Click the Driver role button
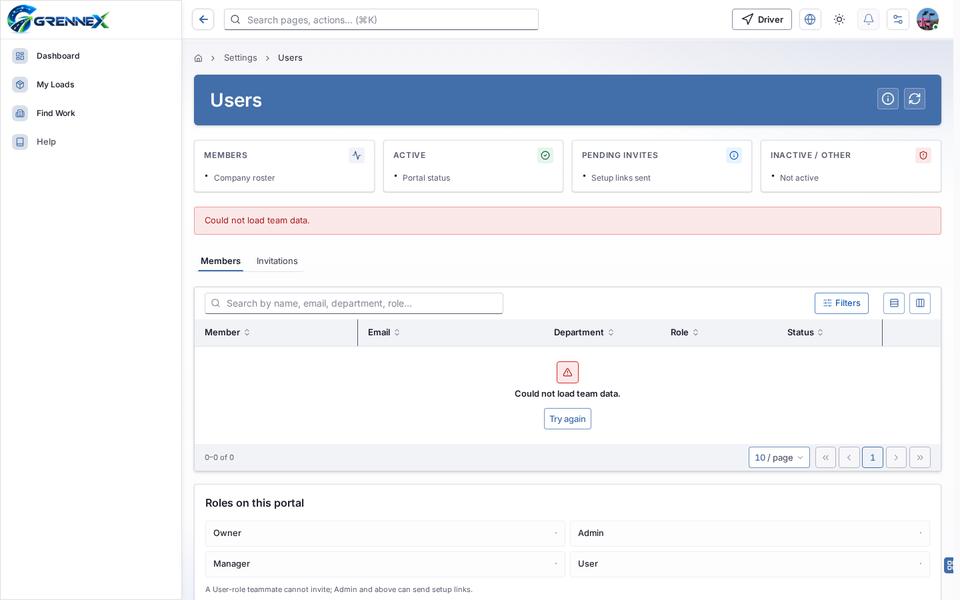 (x=762, y=20)
